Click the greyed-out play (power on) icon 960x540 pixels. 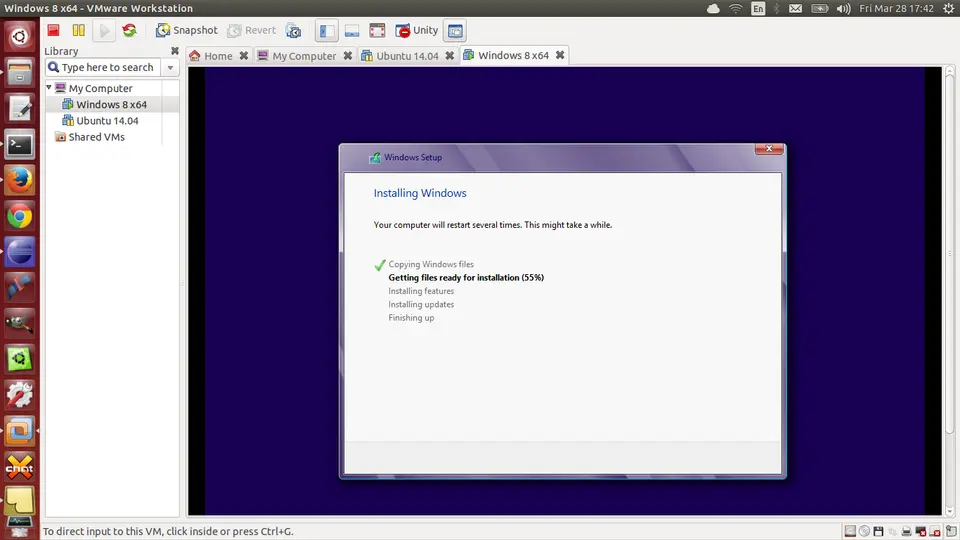[104, 30]
